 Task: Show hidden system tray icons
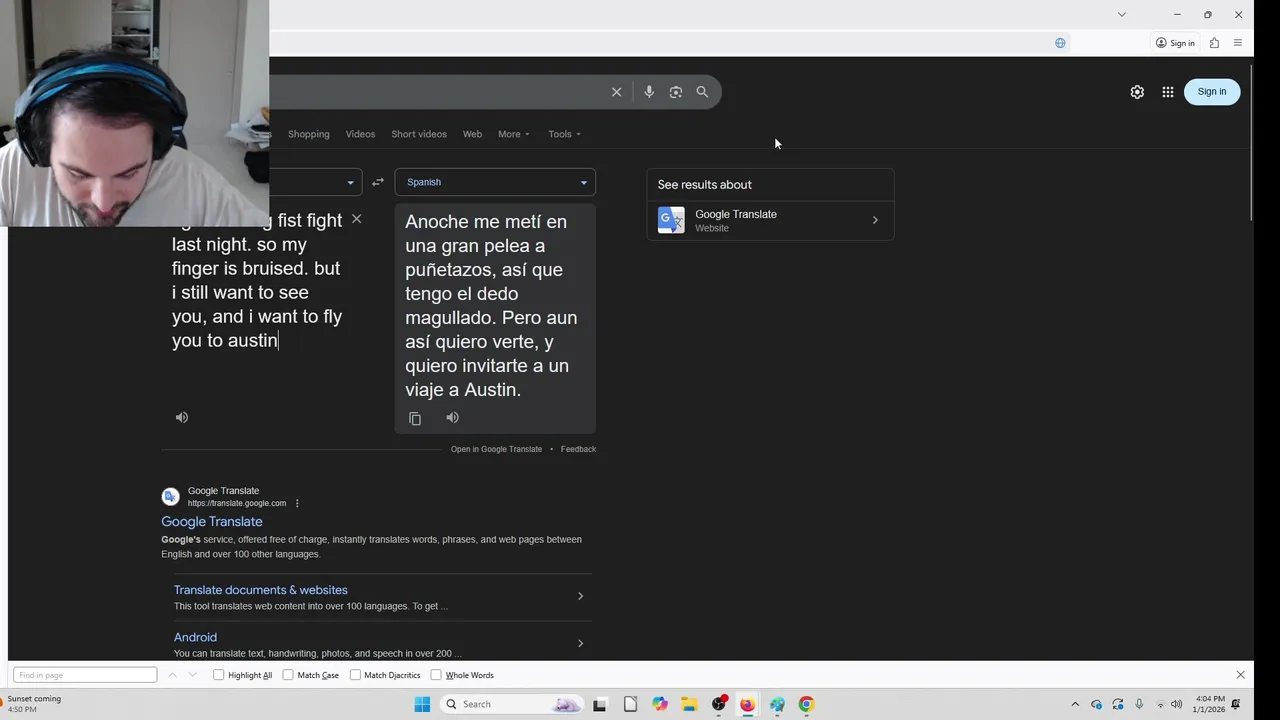coord(1075,704)
